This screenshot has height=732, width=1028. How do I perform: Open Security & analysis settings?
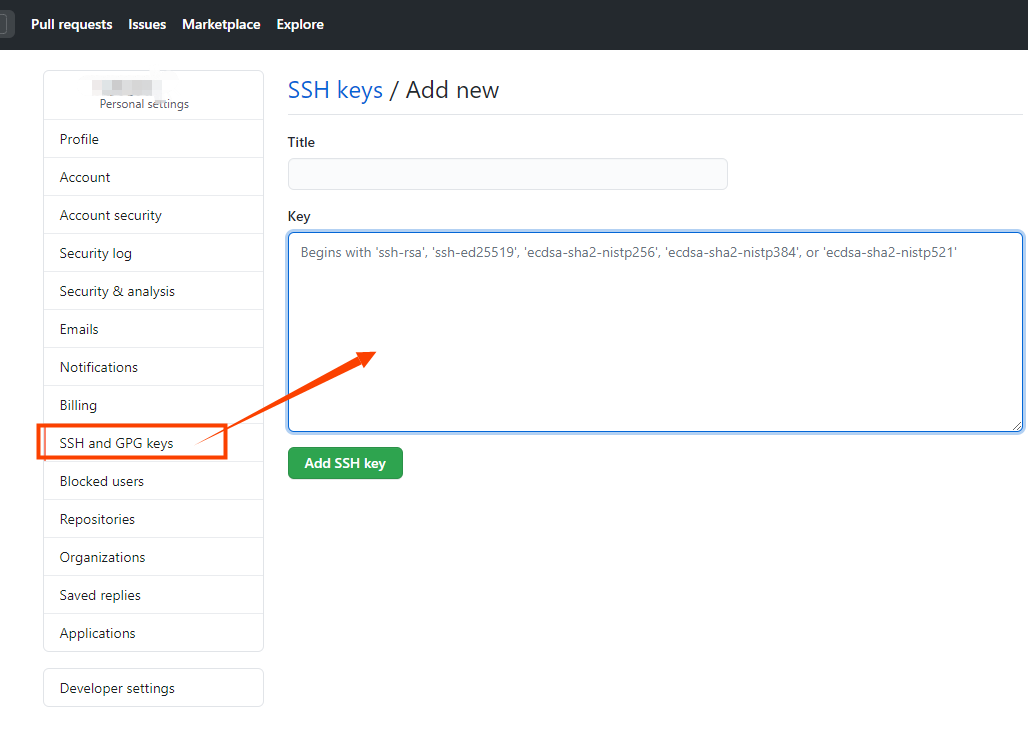point(153,291)
